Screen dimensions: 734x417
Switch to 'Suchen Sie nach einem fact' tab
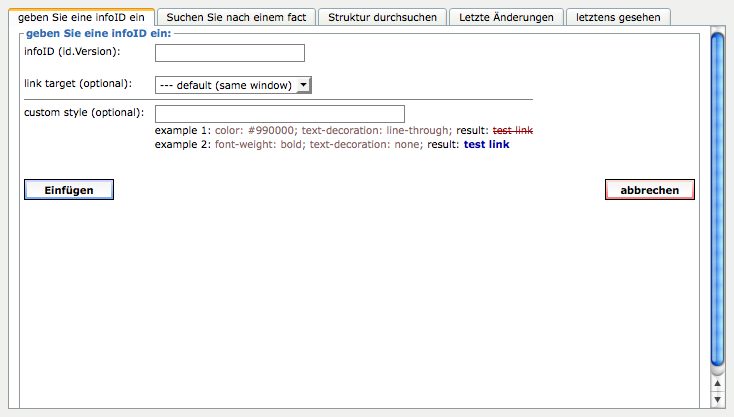(x=237, y=17)
